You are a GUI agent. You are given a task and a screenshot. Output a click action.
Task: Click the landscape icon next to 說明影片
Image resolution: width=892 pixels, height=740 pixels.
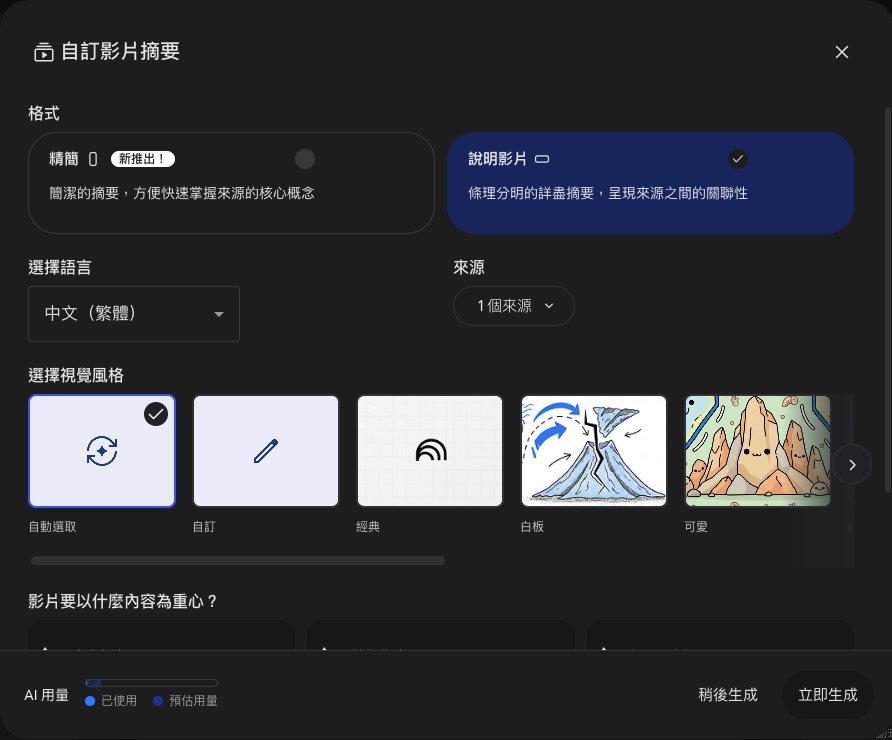point(542,159)
